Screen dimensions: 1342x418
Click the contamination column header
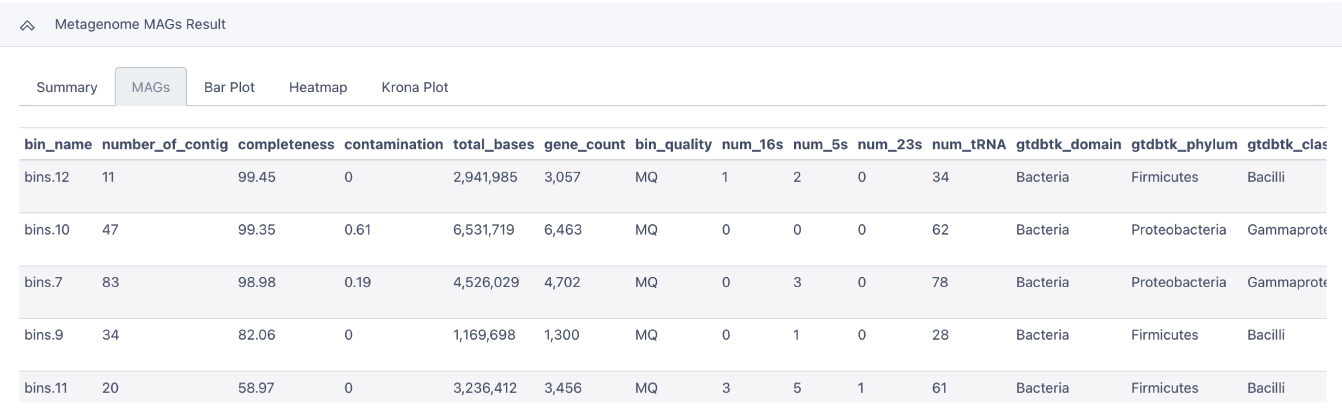[x=393, y=145]
